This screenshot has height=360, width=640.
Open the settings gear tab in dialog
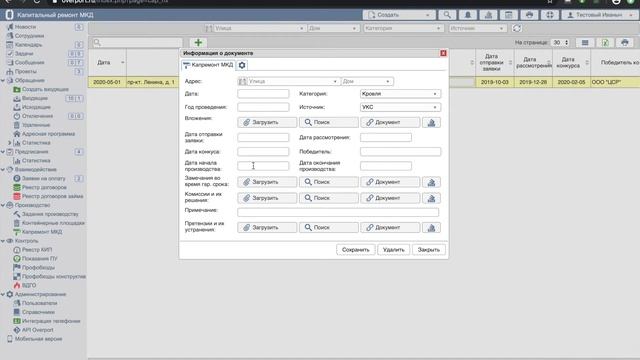(x=242, y=65)
